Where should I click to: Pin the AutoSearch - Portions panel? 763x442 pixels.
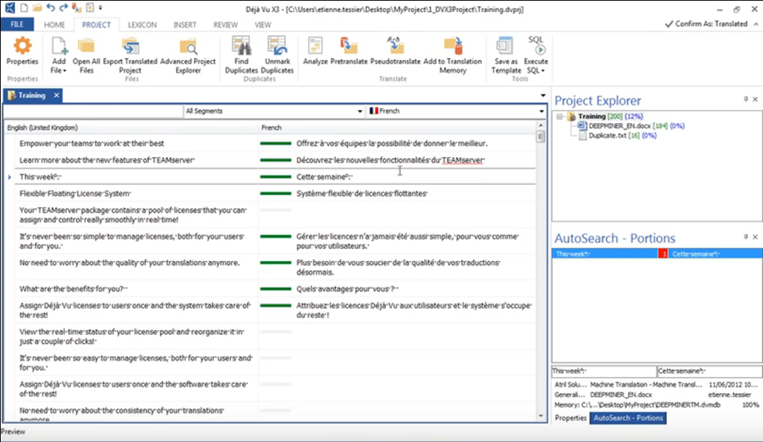tap(745, 237)
